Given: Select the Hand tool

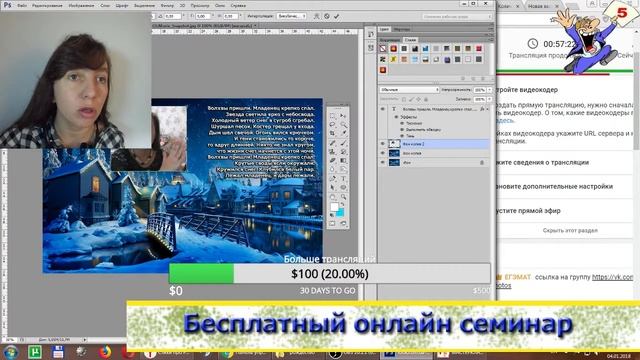Looking at the screenshot, I should [332, 196].
